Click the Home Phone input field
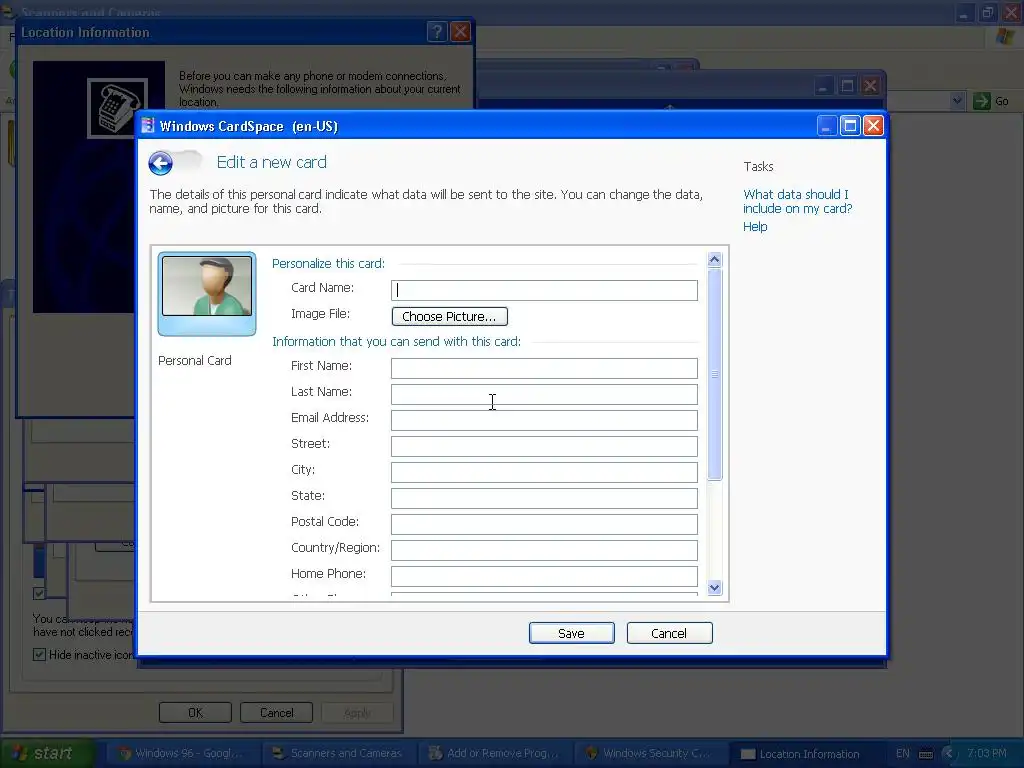 click(x=544, y=576)
